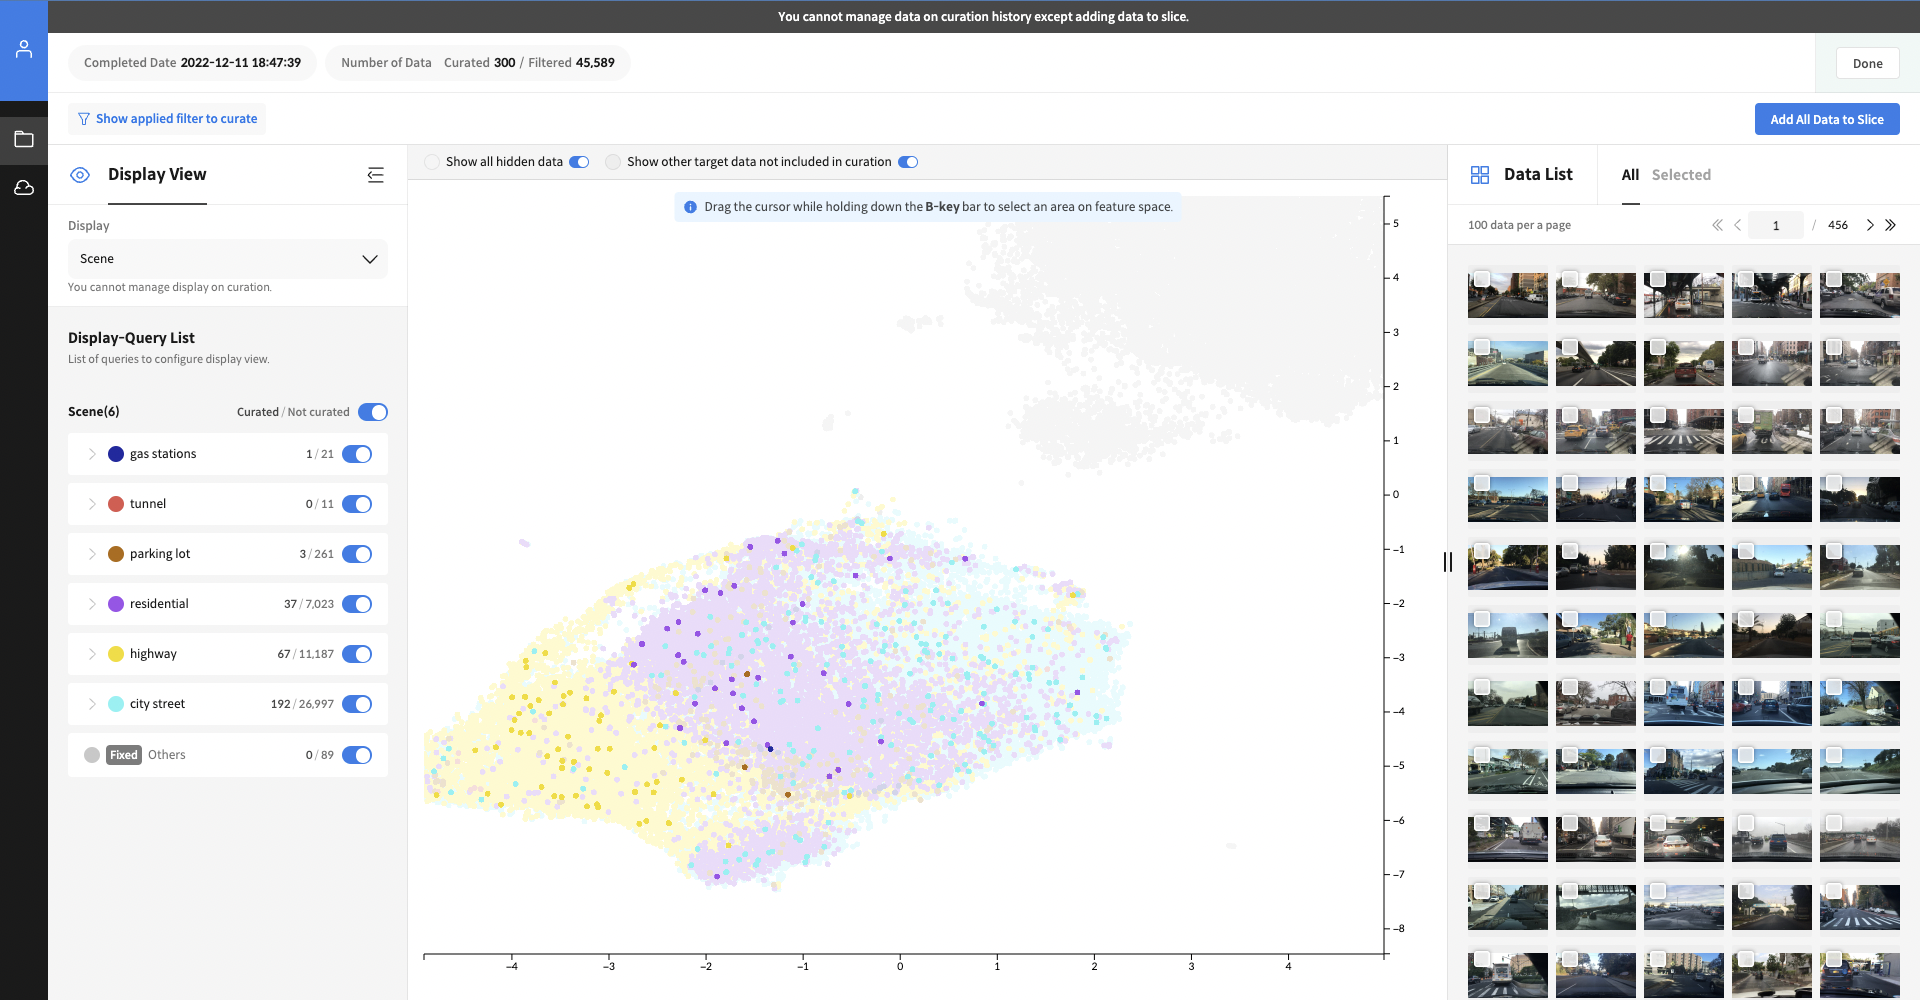Click the Fixed tag on Others row
The height and width of the screenshot is (1000, 1920).
click(124, 755)
